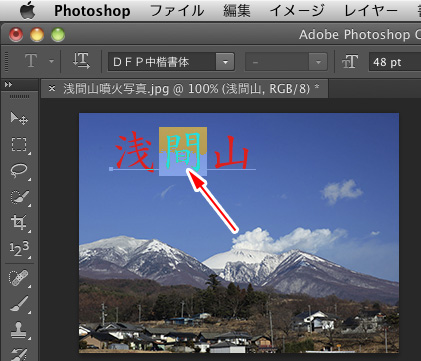421x361 pixels.
Task: Expand the collapsed tools panel arrows
Action: click(8, 85)
